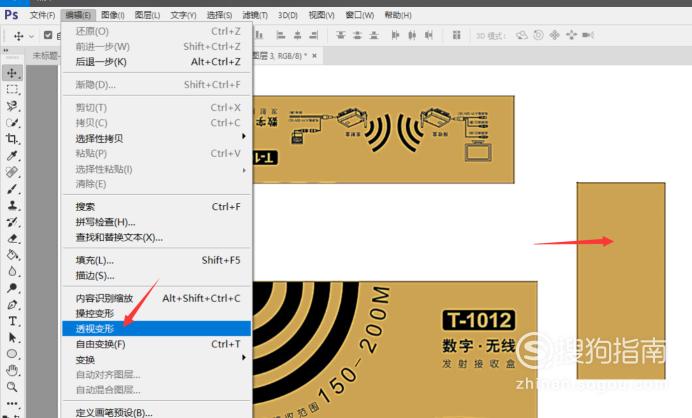Click the align right edges icon
Screen dimensions: 692x418
coord(314,35)
